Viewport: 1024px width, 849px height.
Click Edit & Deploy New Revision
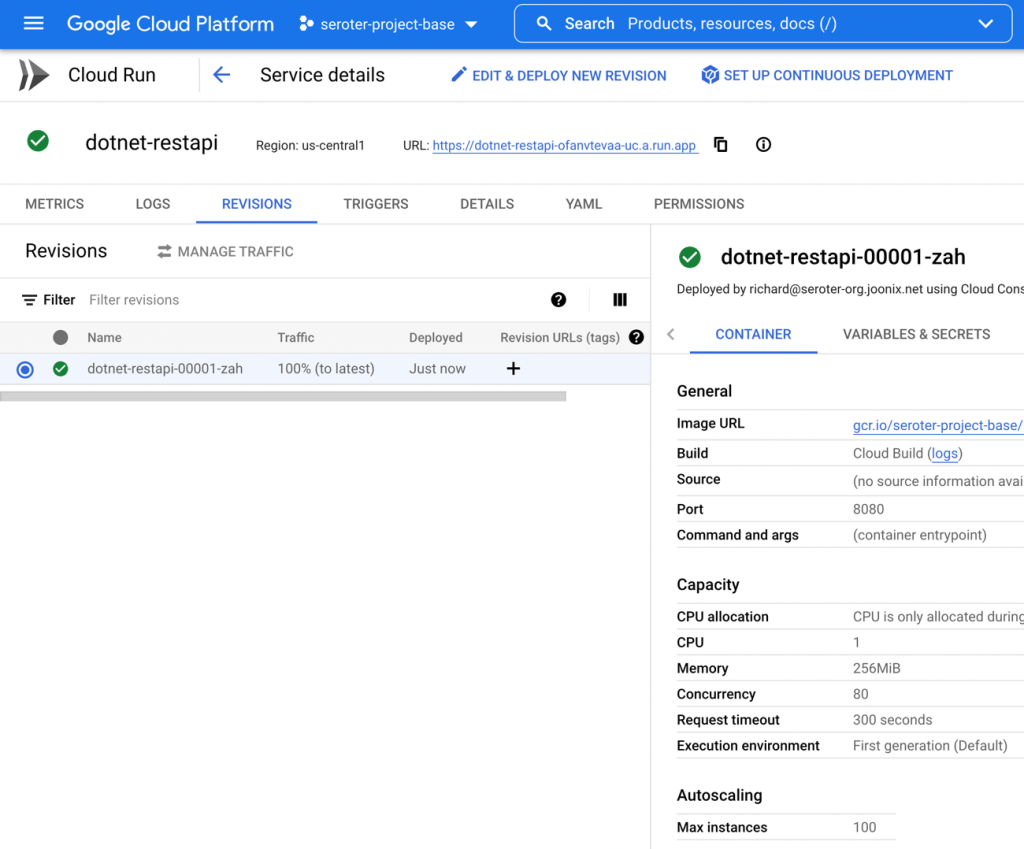[x=558, y=75]
